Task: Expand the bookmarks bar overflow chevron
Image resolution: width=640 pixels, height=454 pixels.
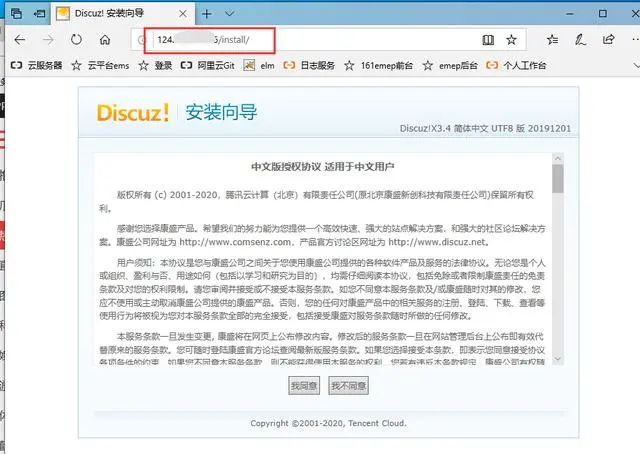Action: [636, 65]
